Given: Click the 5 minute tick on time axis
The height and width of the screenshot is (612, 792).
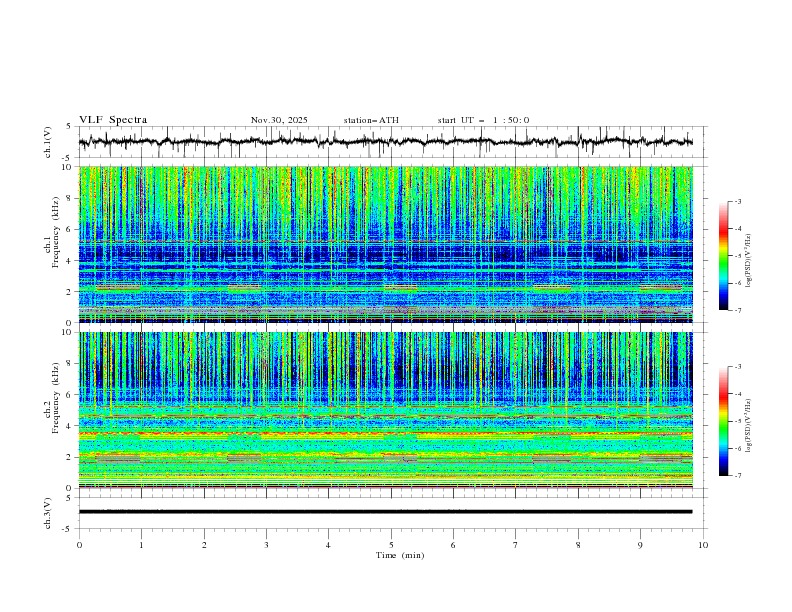Looking at the screenshot, I should pyautogui.click(x=391, y=544).
